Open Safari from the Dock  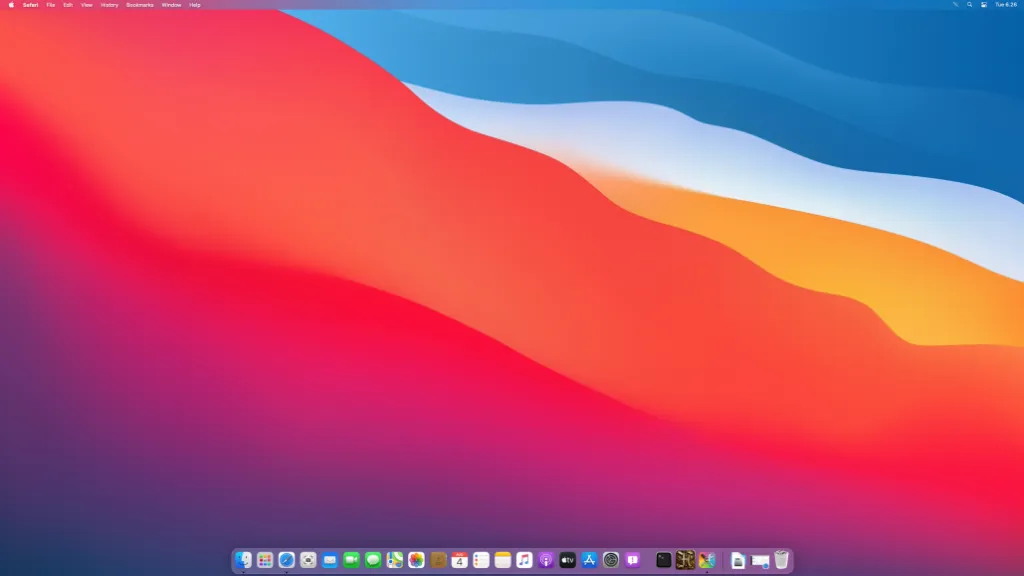click(x=285, y=560)
